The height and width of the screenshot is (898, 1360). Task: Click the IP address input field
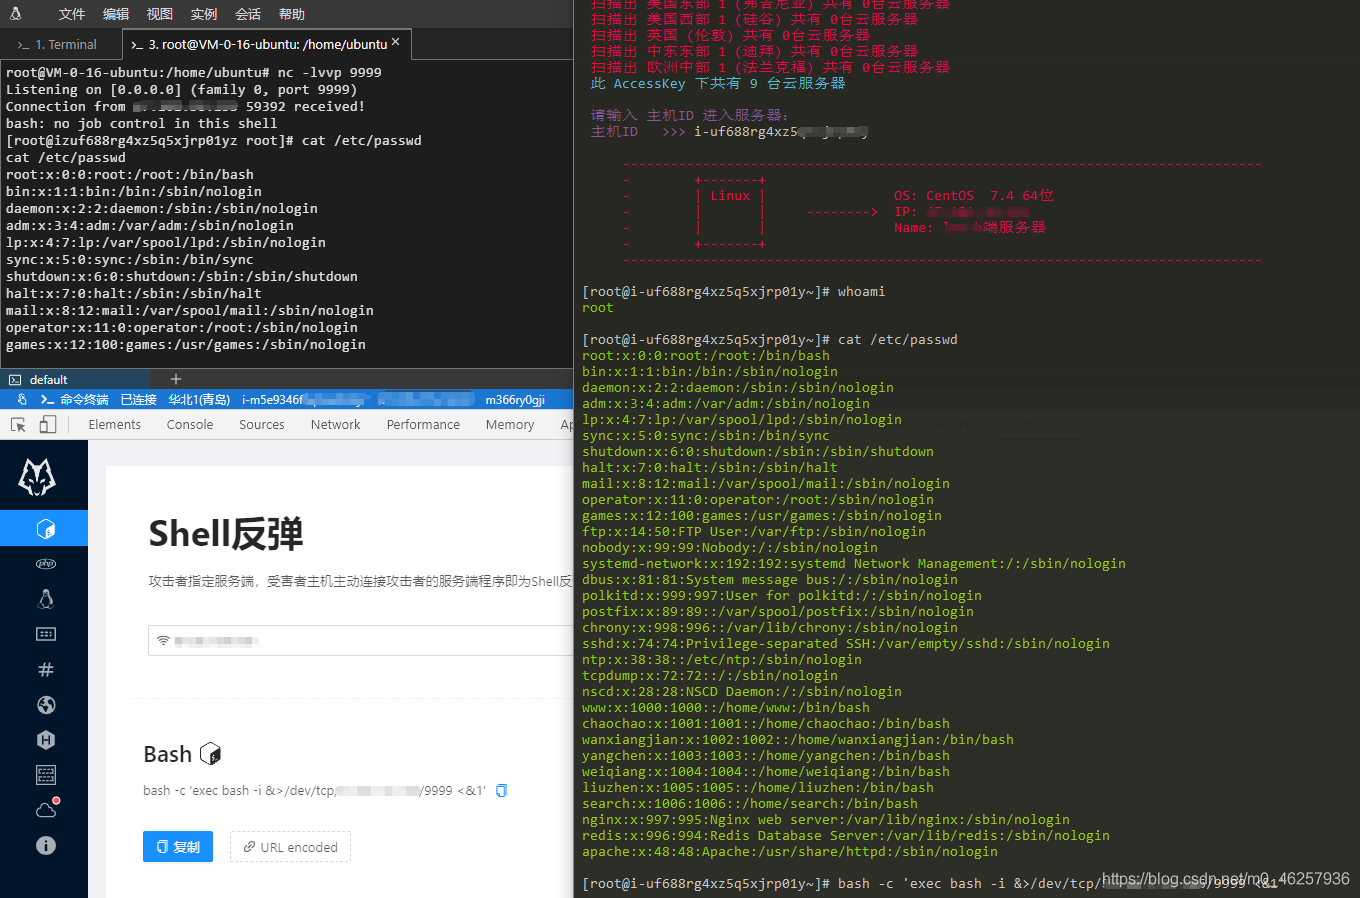click(361, 640)
